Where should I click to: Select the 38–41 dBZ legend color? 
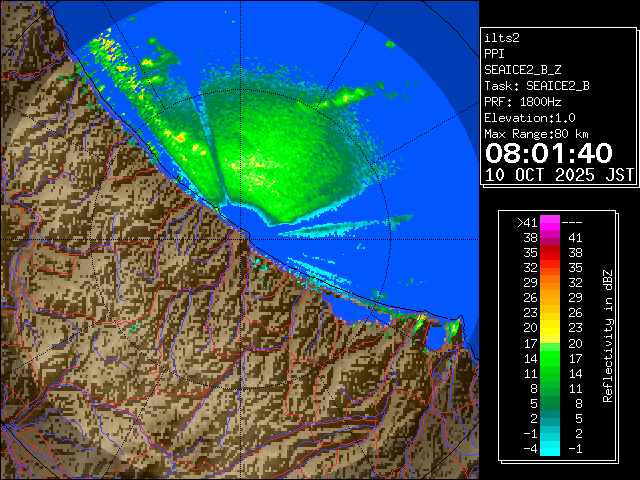click(x=550, y=238)
